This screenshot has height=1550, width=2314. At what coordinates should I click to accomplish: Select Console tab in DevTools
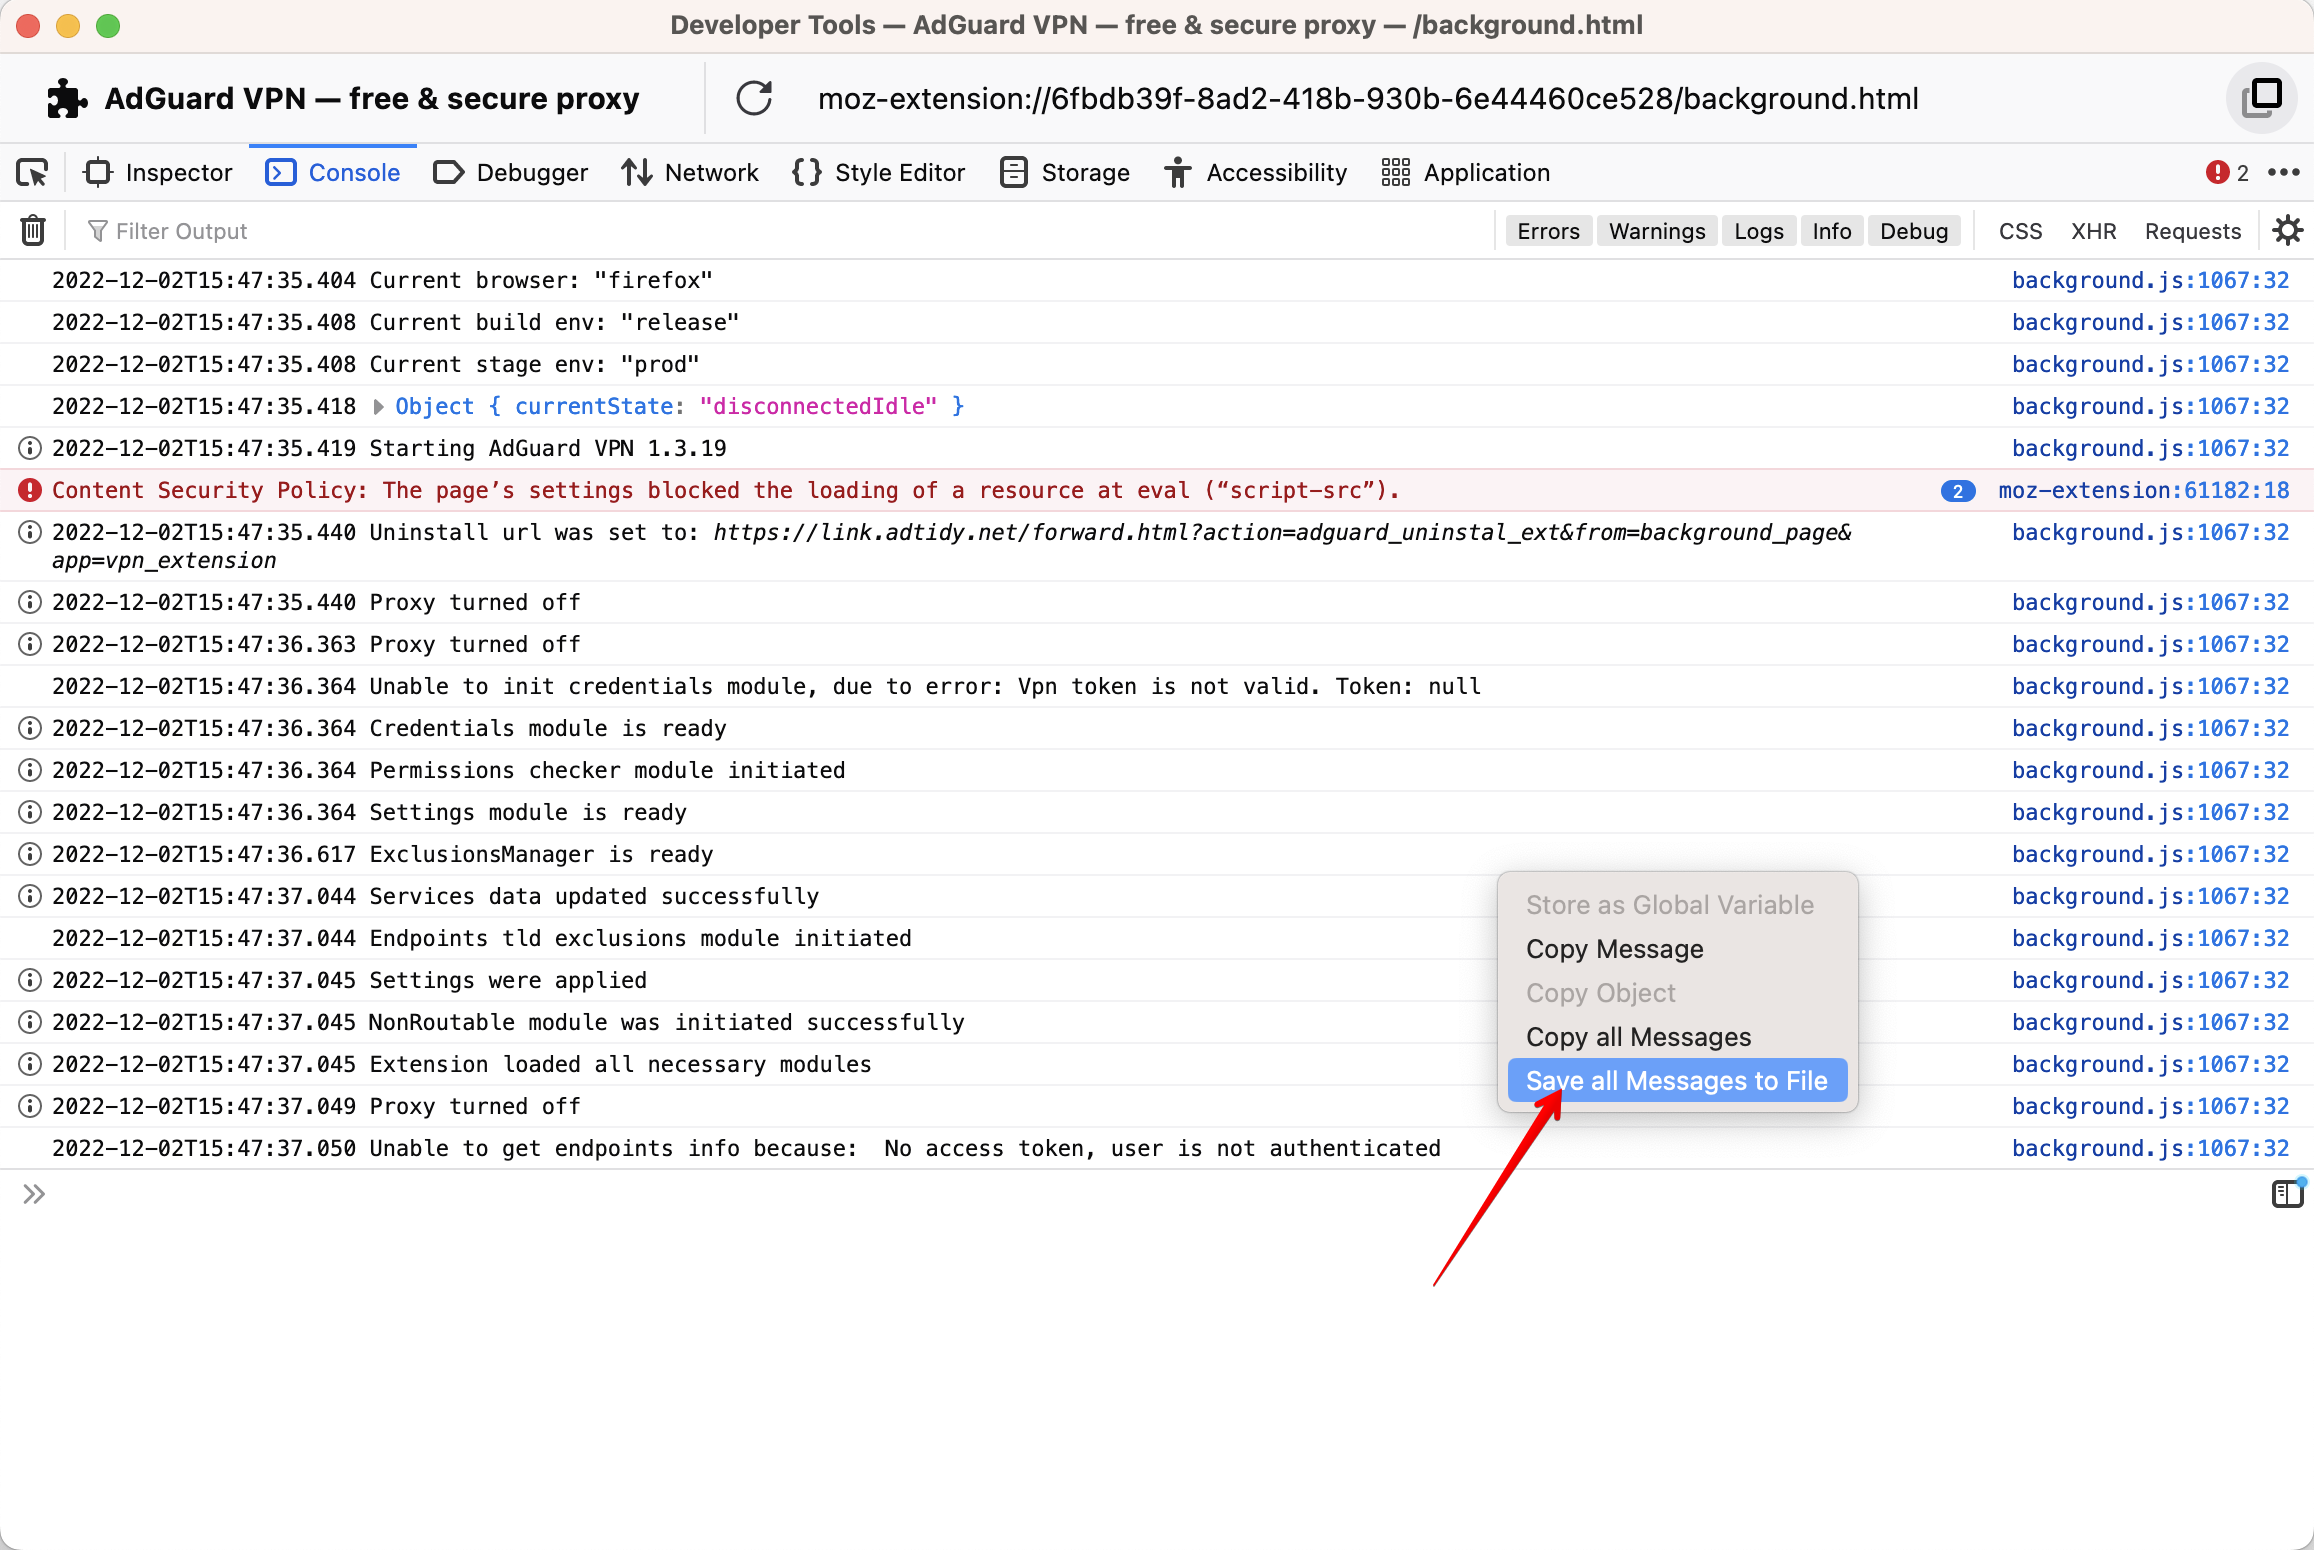coord(351,171)
